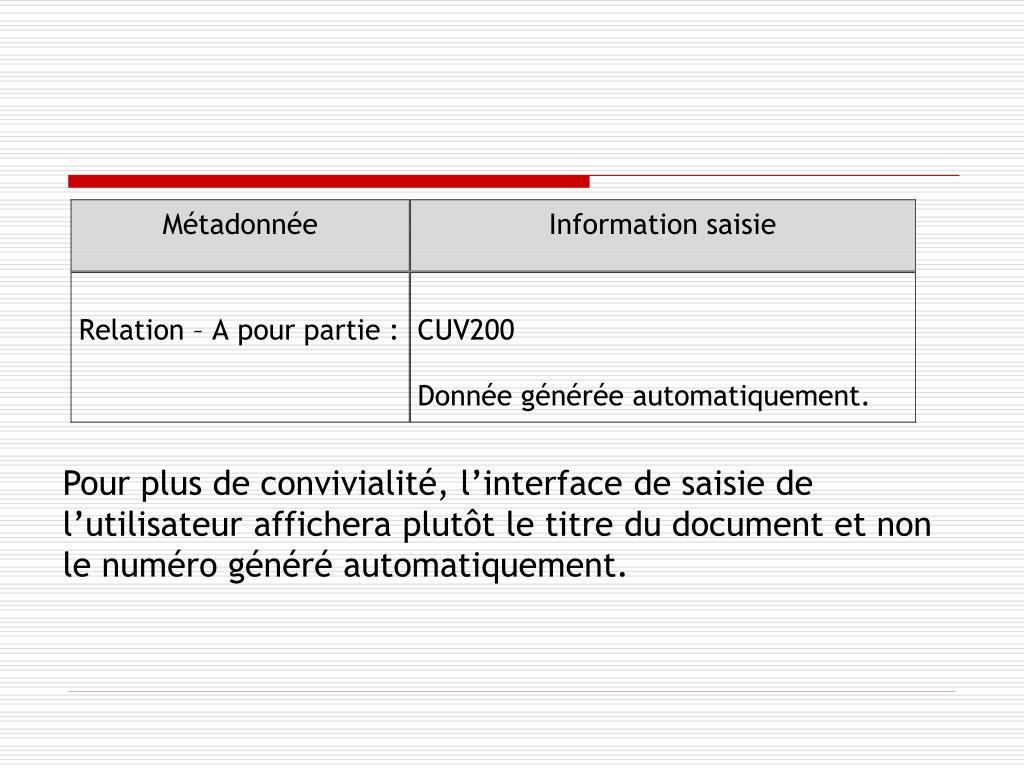Click the thin gray footer line
Screen dimensions: 1024x768
[512, 691]
